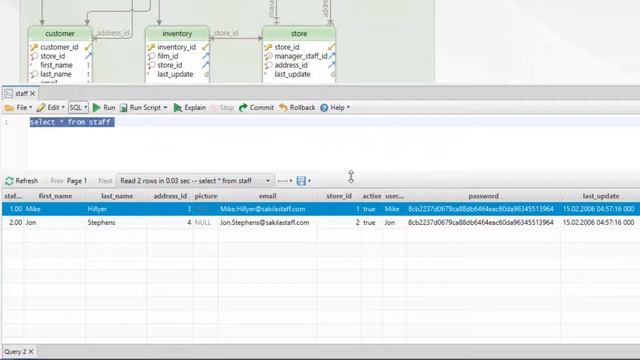Open the File menu
This screenshot has width=640, height=360.
pos(18,108)
